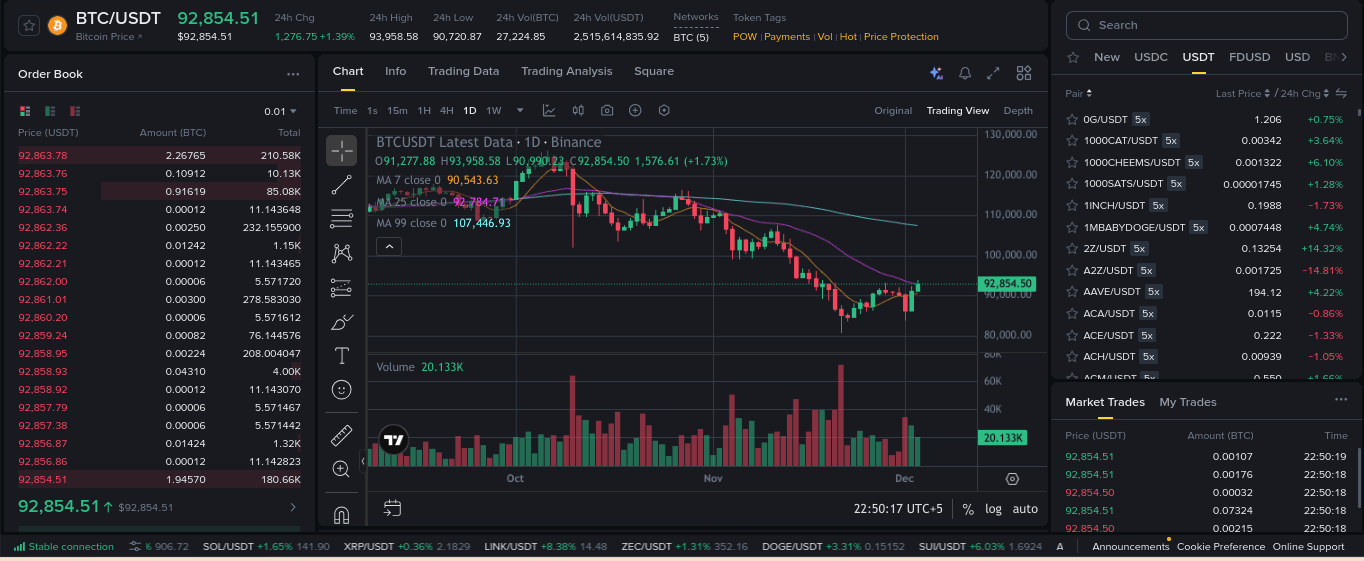This screenshot has width=1364, height=561.
Task: Select the text annotation tool
Action: click(x=341, y=356)
